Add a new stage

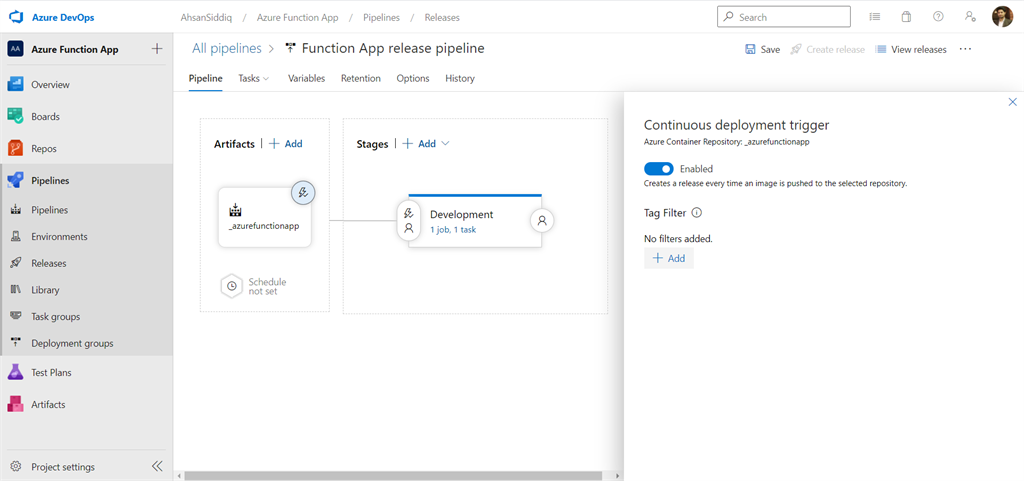coord(419,144)
